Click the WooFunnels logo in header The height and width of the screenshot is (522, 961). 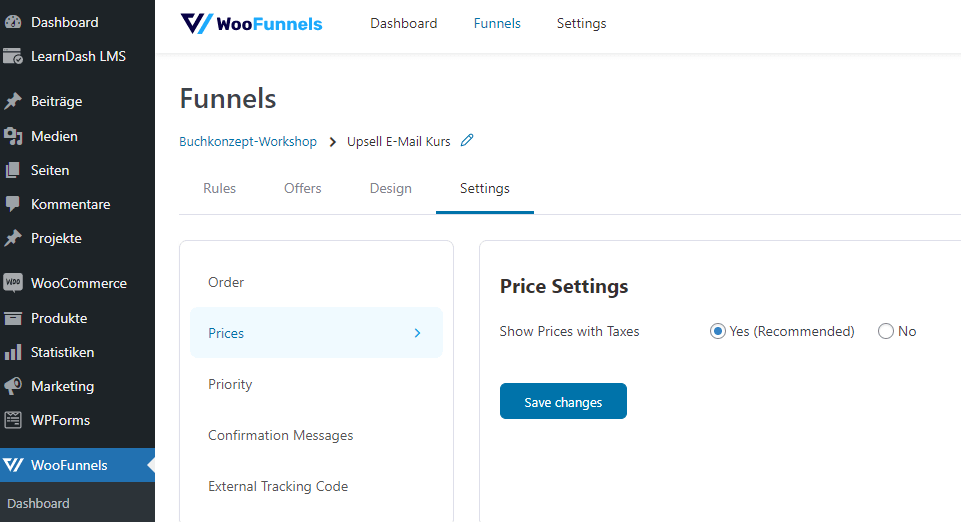click(251, 23)
